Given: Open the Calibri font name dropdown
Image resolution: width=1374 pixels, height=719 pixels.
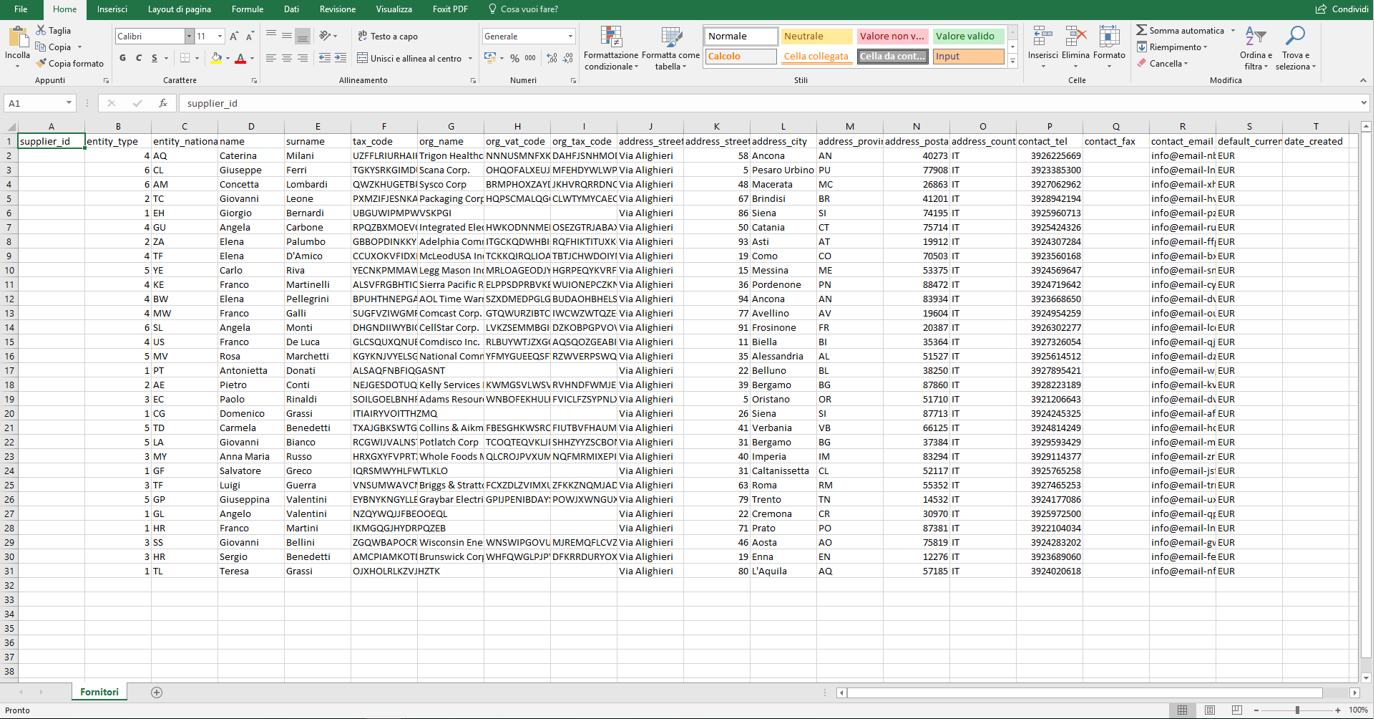Looking at the screenshot, I should [188, 36].
